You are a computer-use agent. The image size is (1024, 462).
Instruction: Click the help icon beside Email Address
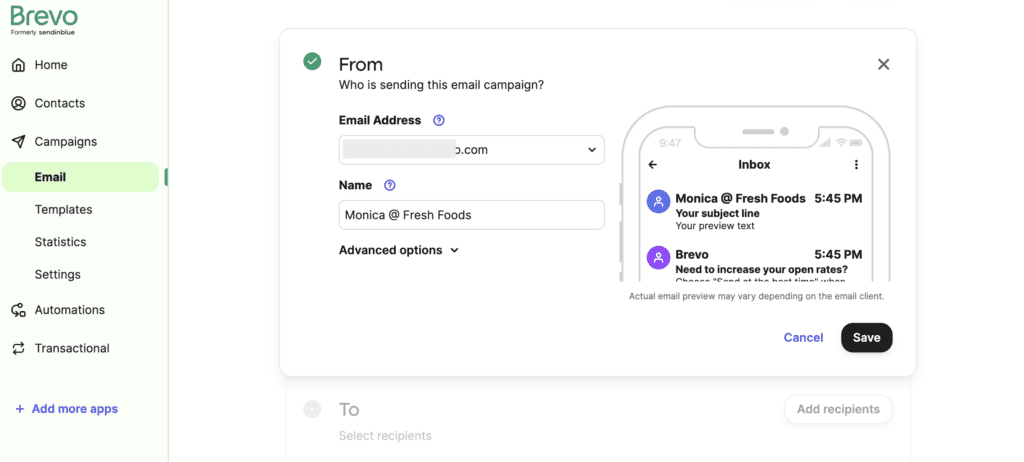point(439,120)
